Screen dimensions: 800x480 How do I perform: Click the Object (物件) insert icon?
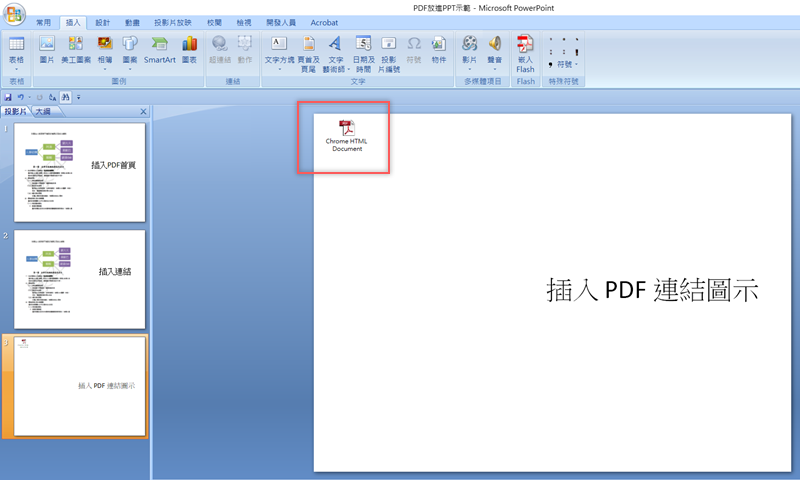click(x=438, y=49)
